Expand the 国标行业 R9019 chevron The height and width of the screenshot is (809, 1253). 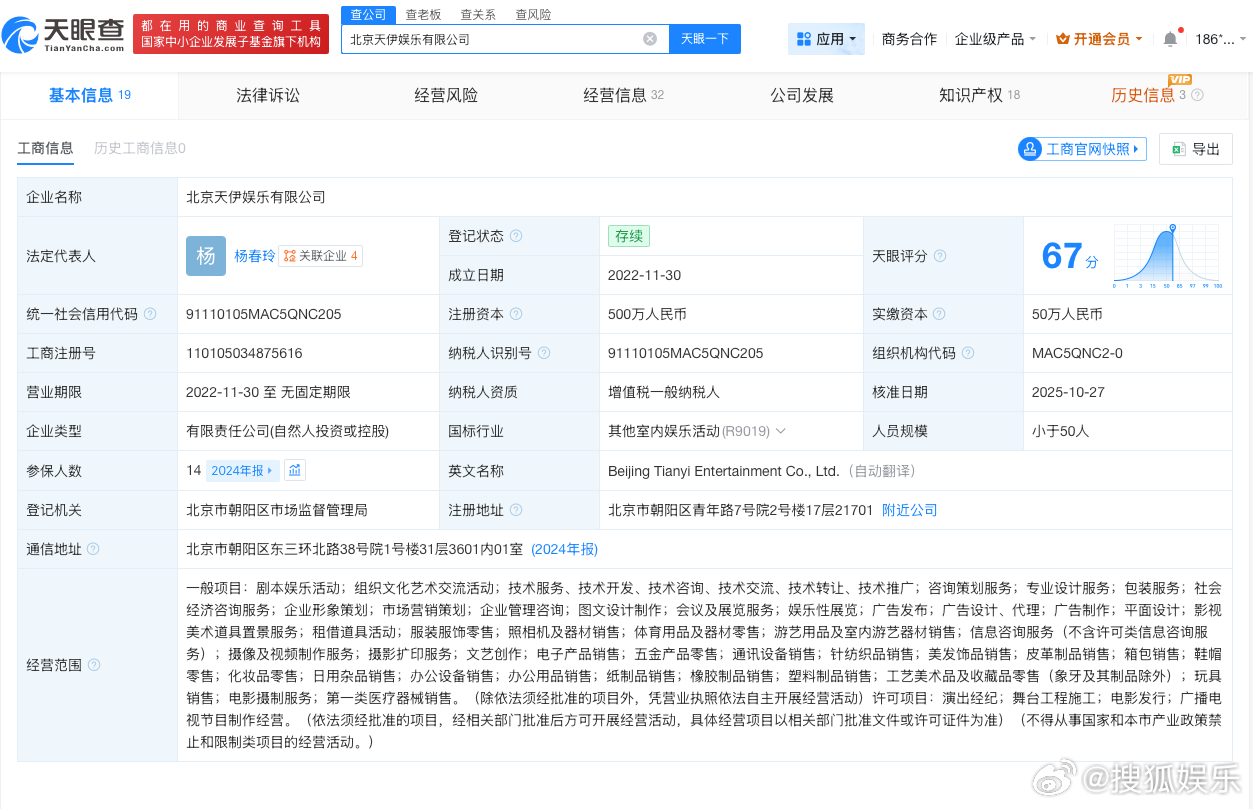[x=780, y=431]
